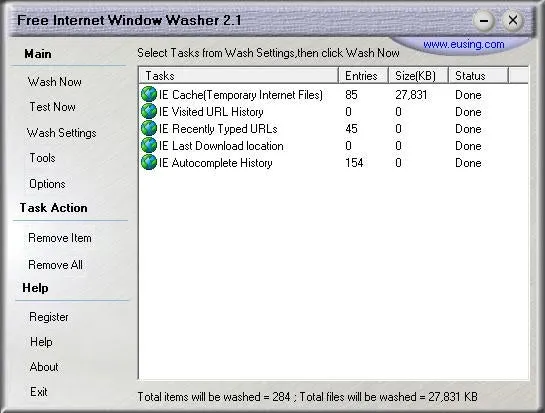Screen dimensions: 545x413
Task: Open Wash Settings
Action: (x=62, y=133)
